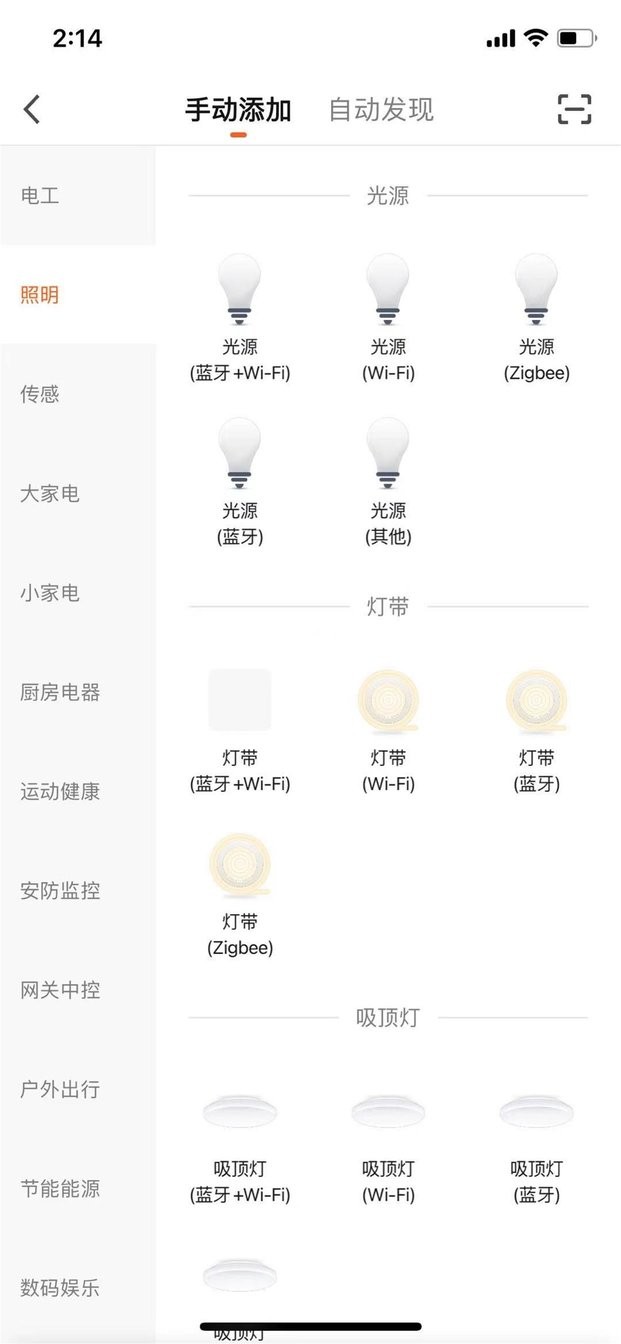This screenshot has width=621, height=1344.
Task: Pick the 吸顶灯 (蓝牙+Wi-Fi) ceiling lamp icon
Action: 240,1111
